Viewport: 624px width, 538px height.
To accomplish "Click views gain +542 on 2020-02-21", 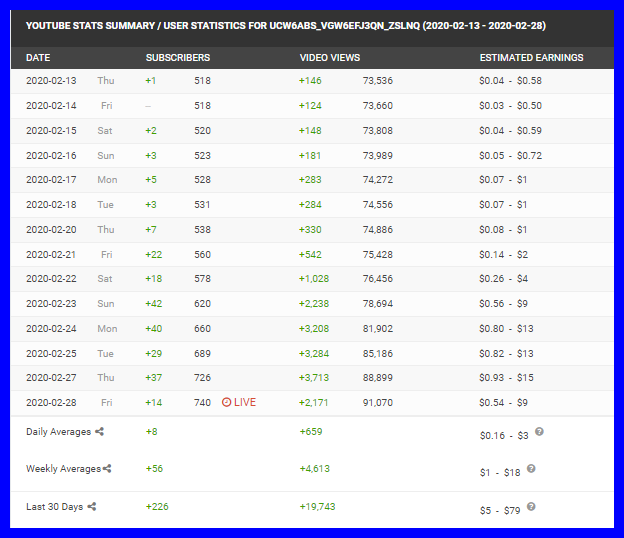I will [310, 255].
